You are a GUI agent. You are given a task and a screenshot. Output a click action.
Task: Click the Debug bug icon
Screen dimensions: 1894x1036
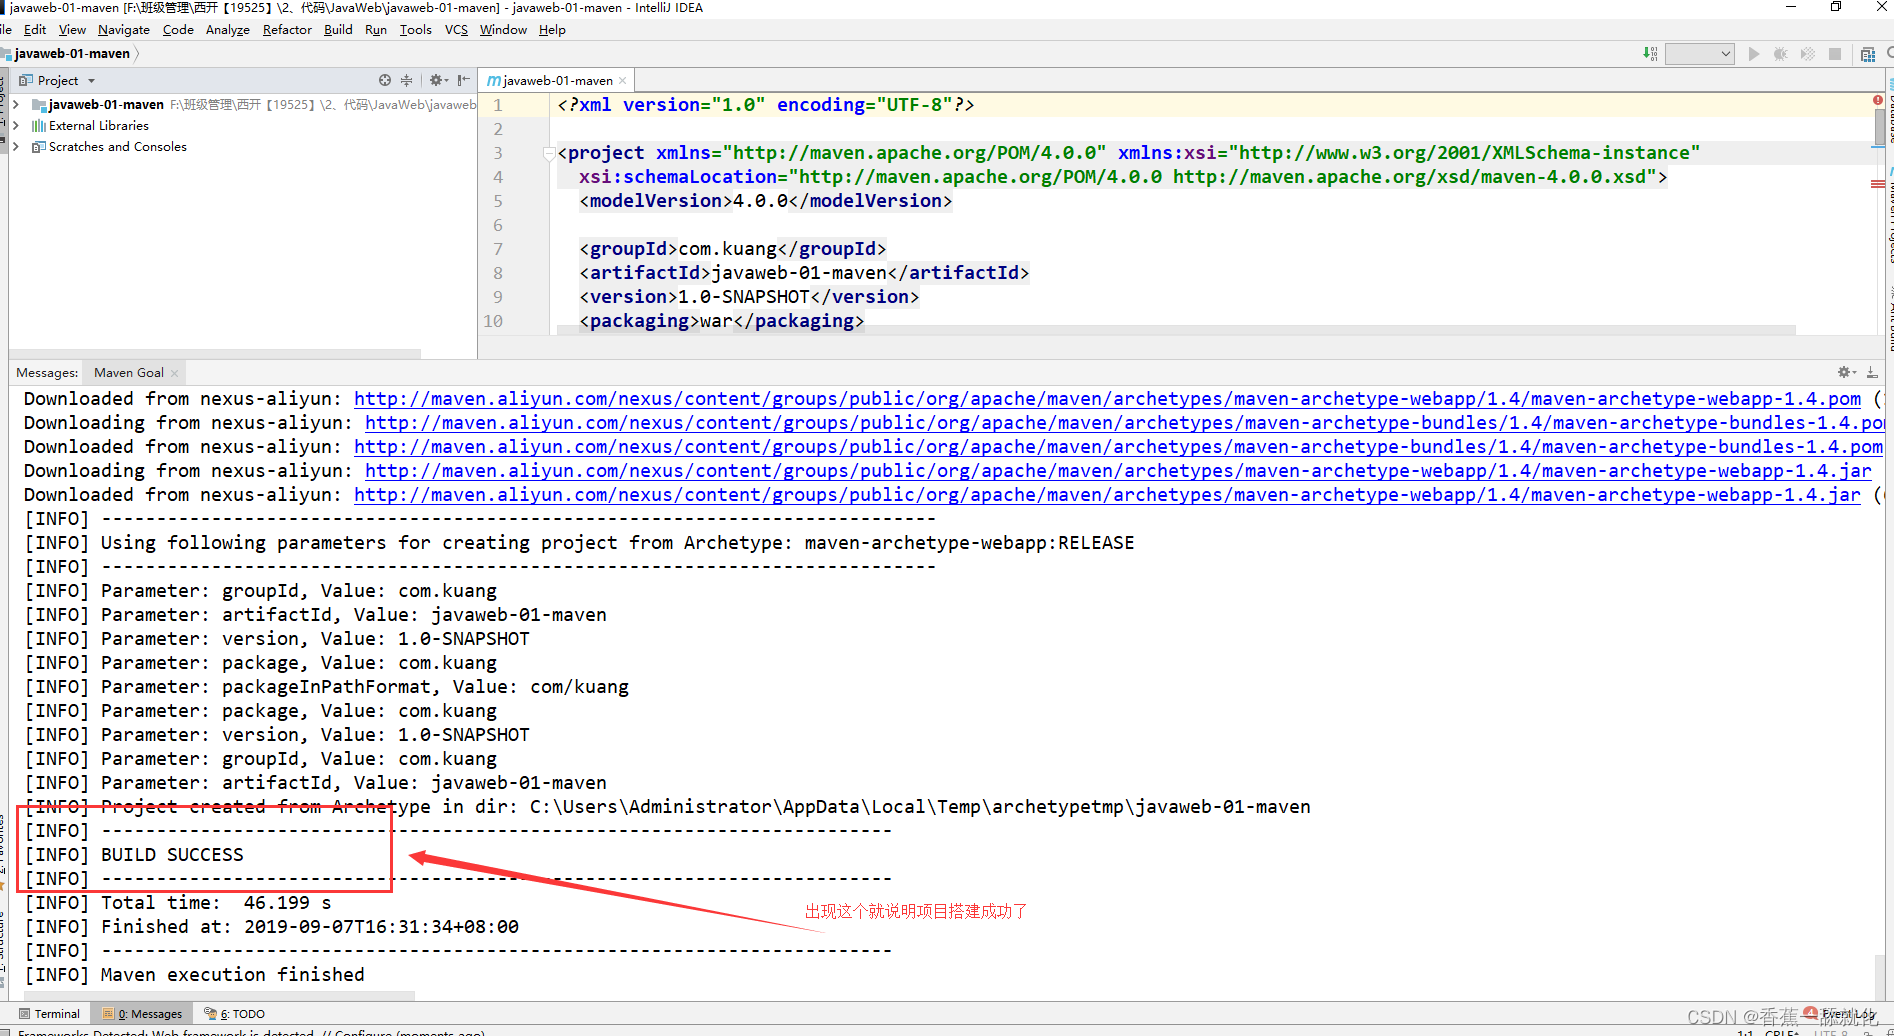point(1780,54)
